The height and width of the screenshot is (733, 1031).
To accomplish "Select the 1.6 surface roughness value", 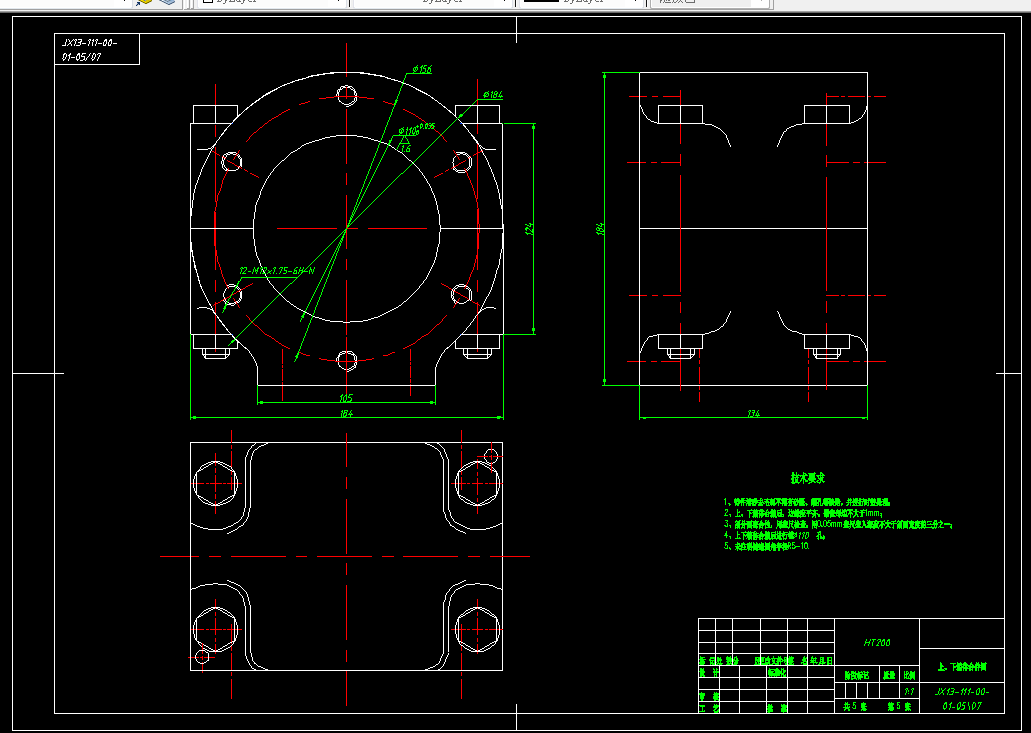I will click(x=405, y=149).
